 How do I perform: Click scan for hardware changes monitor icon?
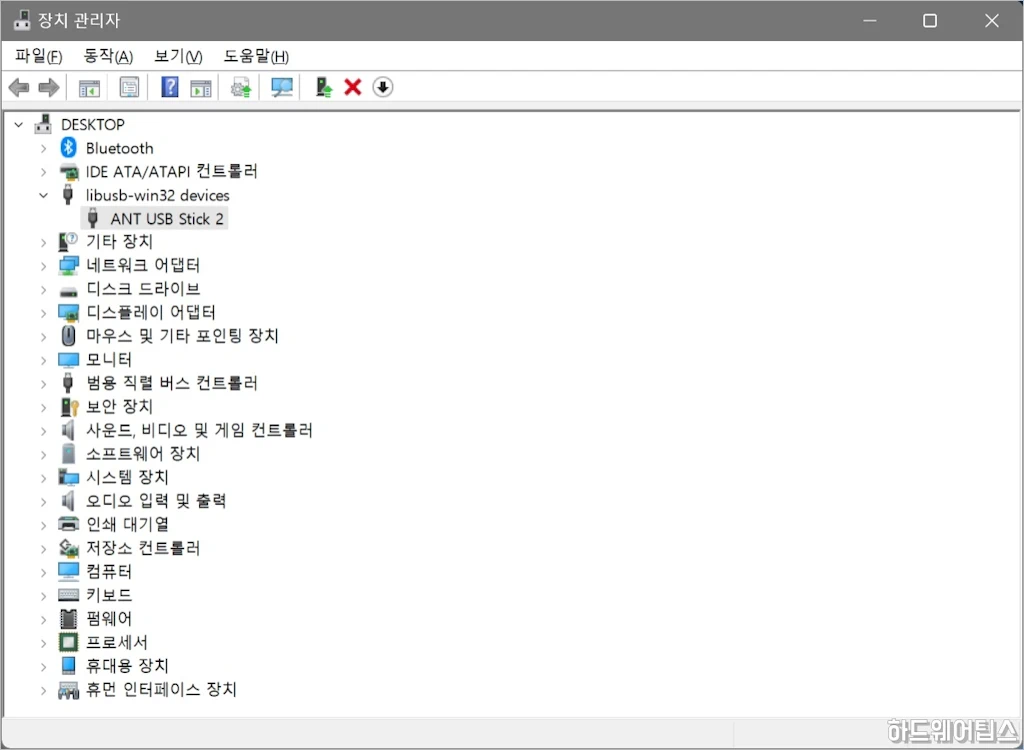[x=281, y=87]
